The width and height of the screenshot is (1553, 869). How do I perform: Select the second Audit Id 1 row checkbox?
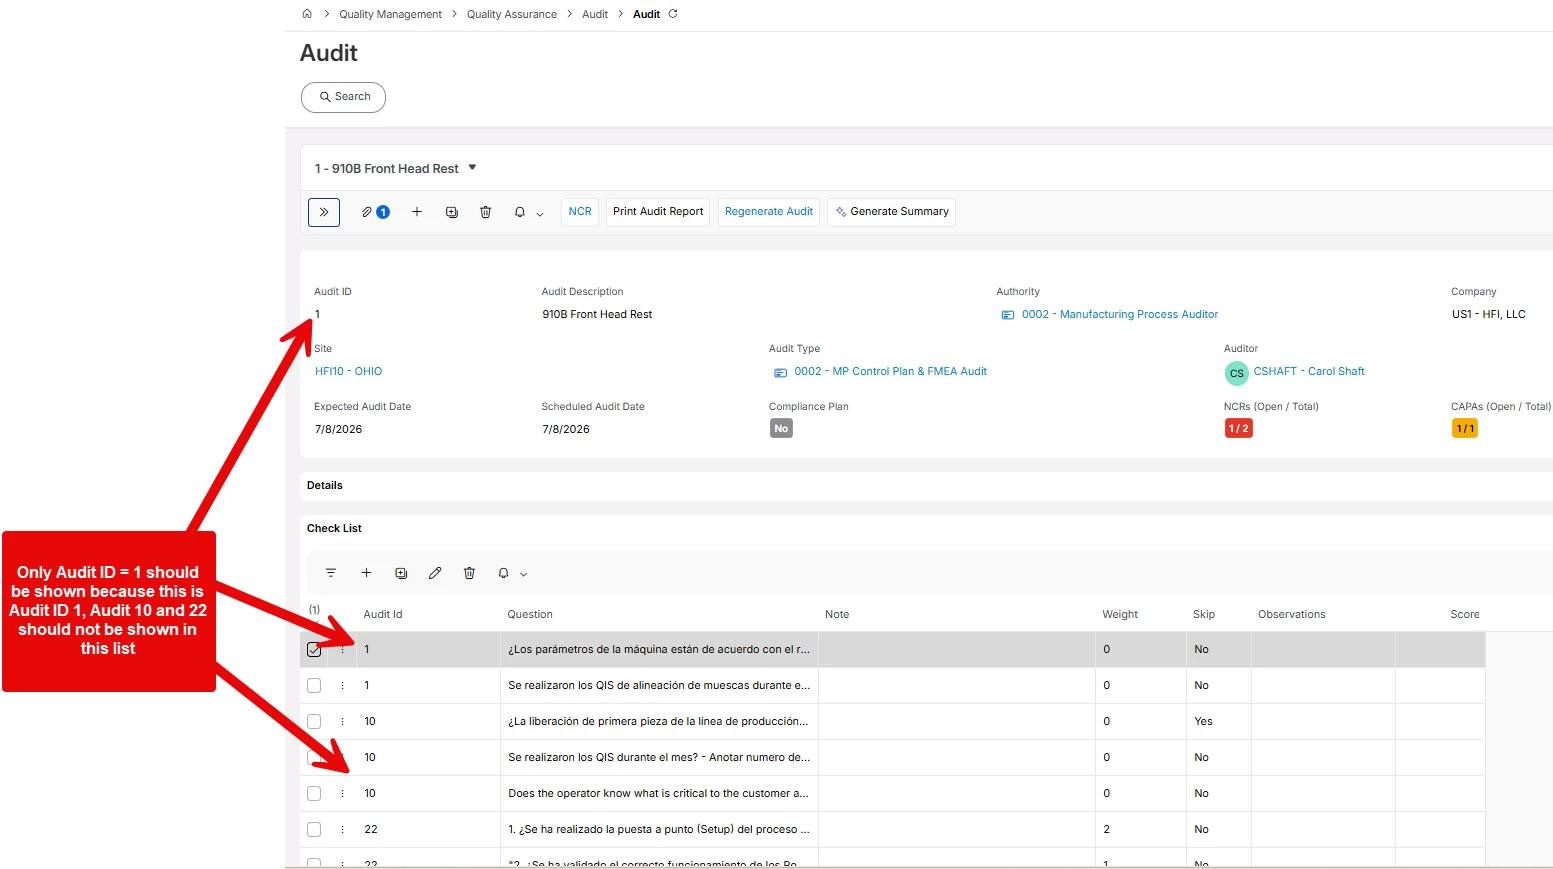[314, 686]
